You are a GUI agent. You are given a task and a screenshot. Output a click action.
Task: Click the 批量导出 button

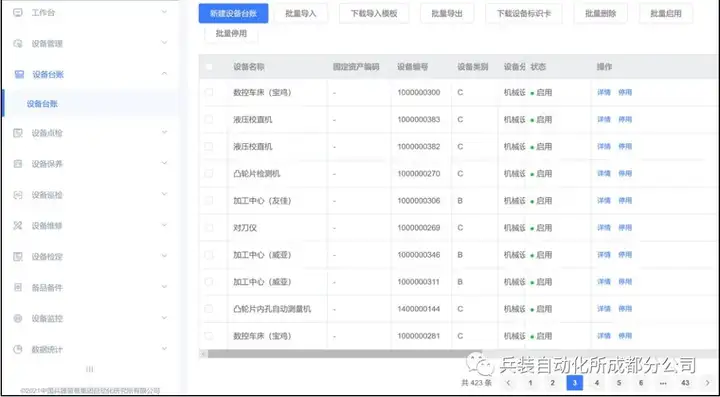447,13
